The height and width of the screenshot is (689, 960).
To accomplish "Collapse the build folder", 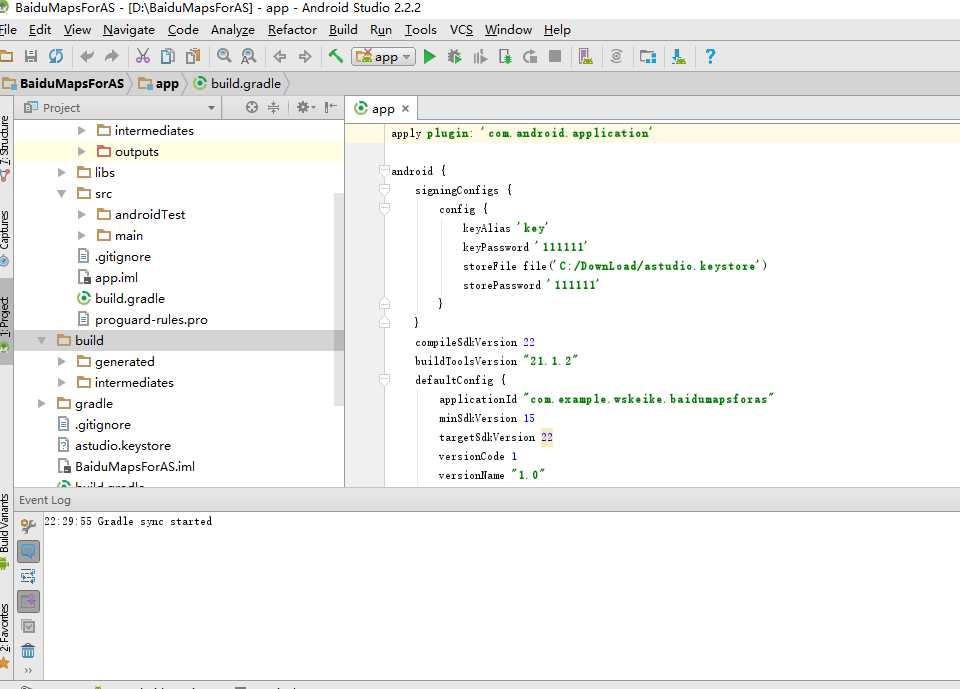I will coord(42,341).
